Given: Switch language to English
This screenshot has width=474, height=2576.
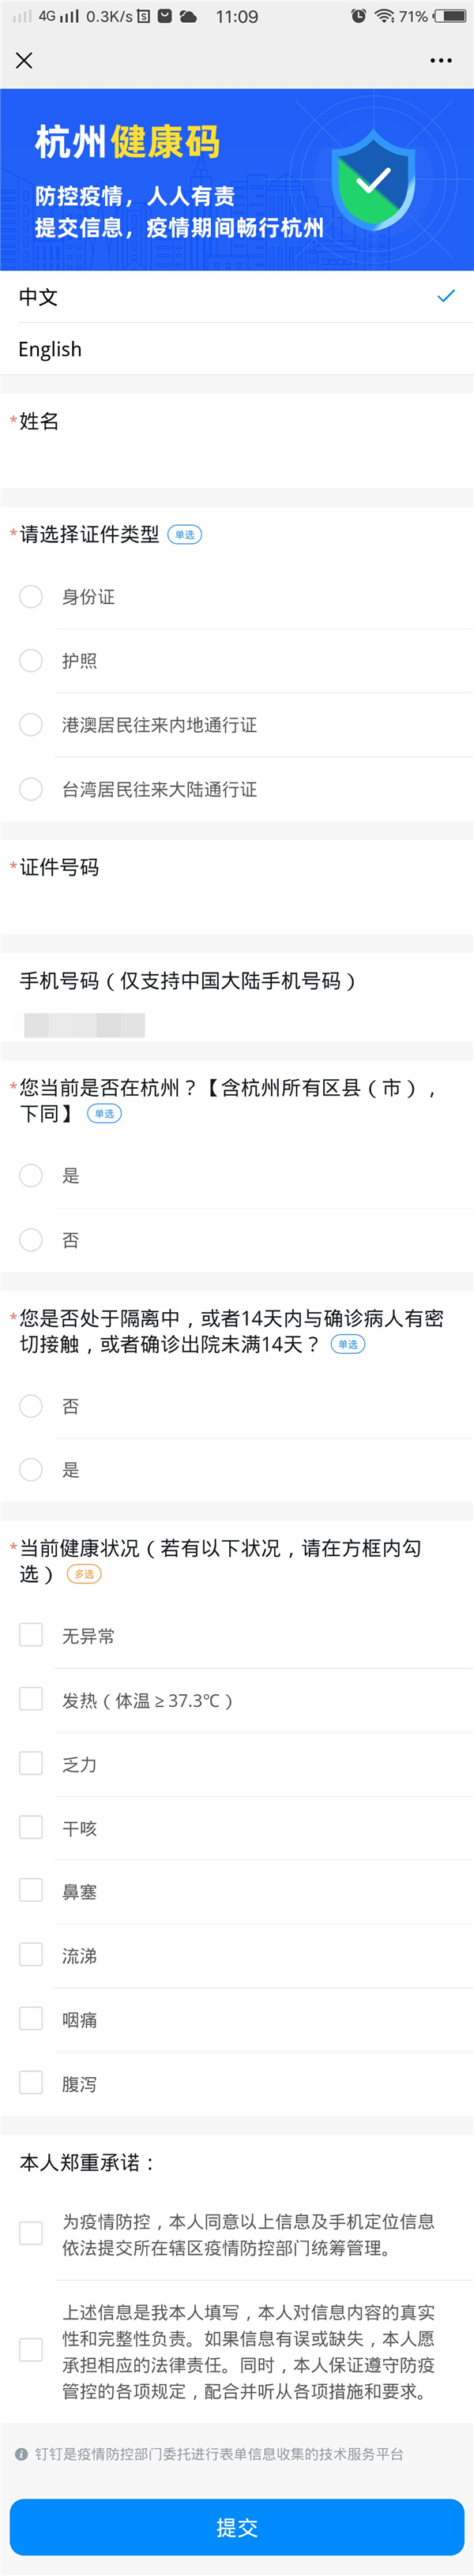Looking at the screenshot, I should pyautogui.click(x=50, y=349).
